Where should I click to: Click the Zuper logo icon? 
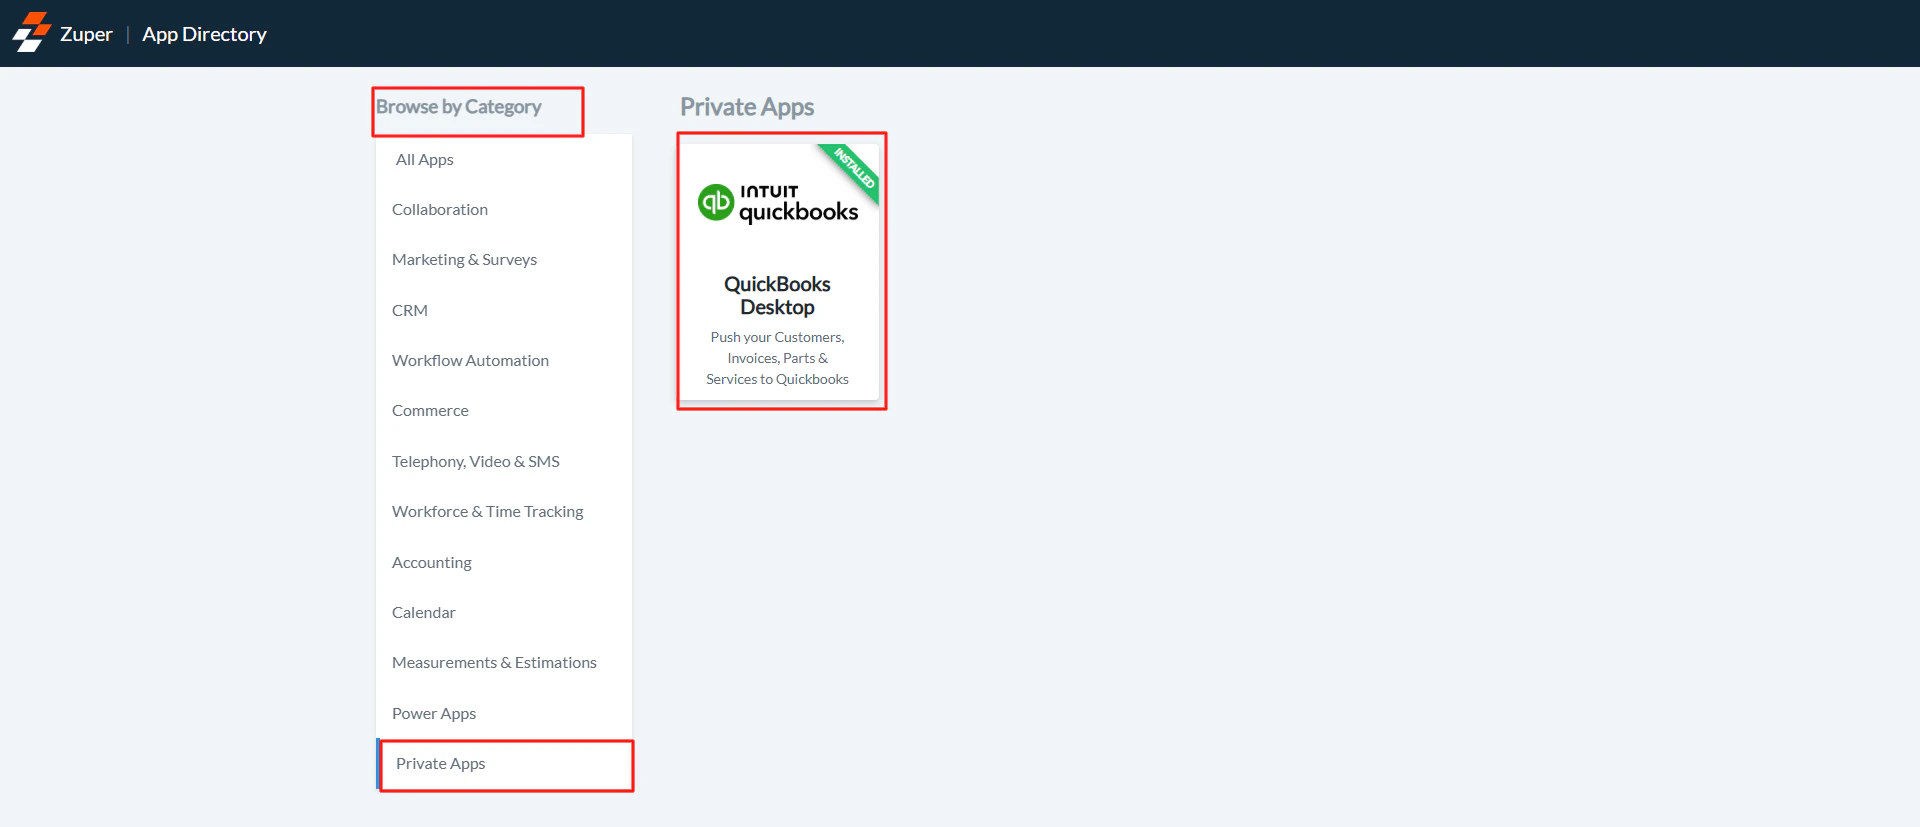[x=32, y=32]
